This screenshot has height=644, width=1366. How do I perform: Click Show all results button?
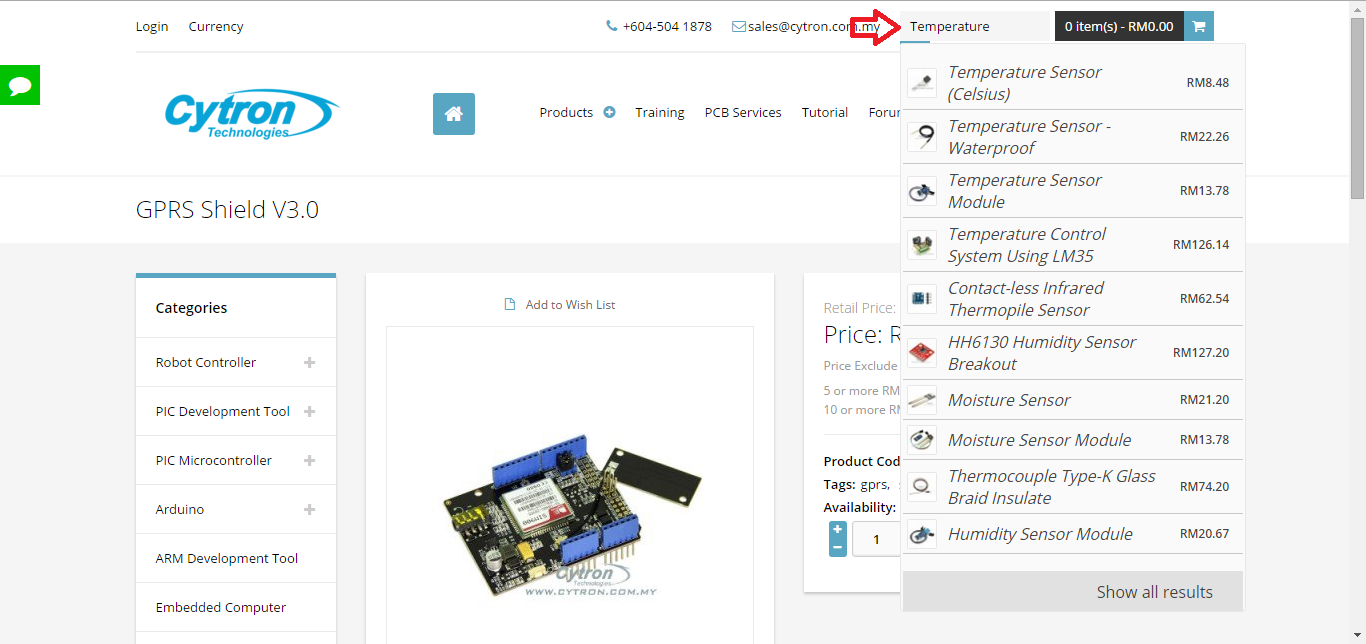(x=1073, y=592)
